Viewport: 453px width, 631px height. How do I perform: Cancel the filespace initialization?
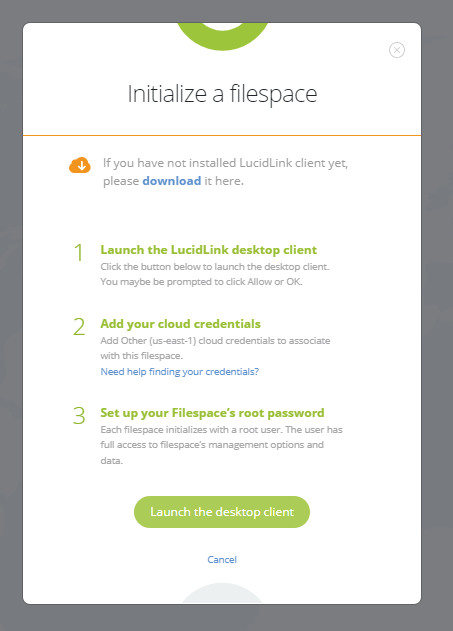222,559
